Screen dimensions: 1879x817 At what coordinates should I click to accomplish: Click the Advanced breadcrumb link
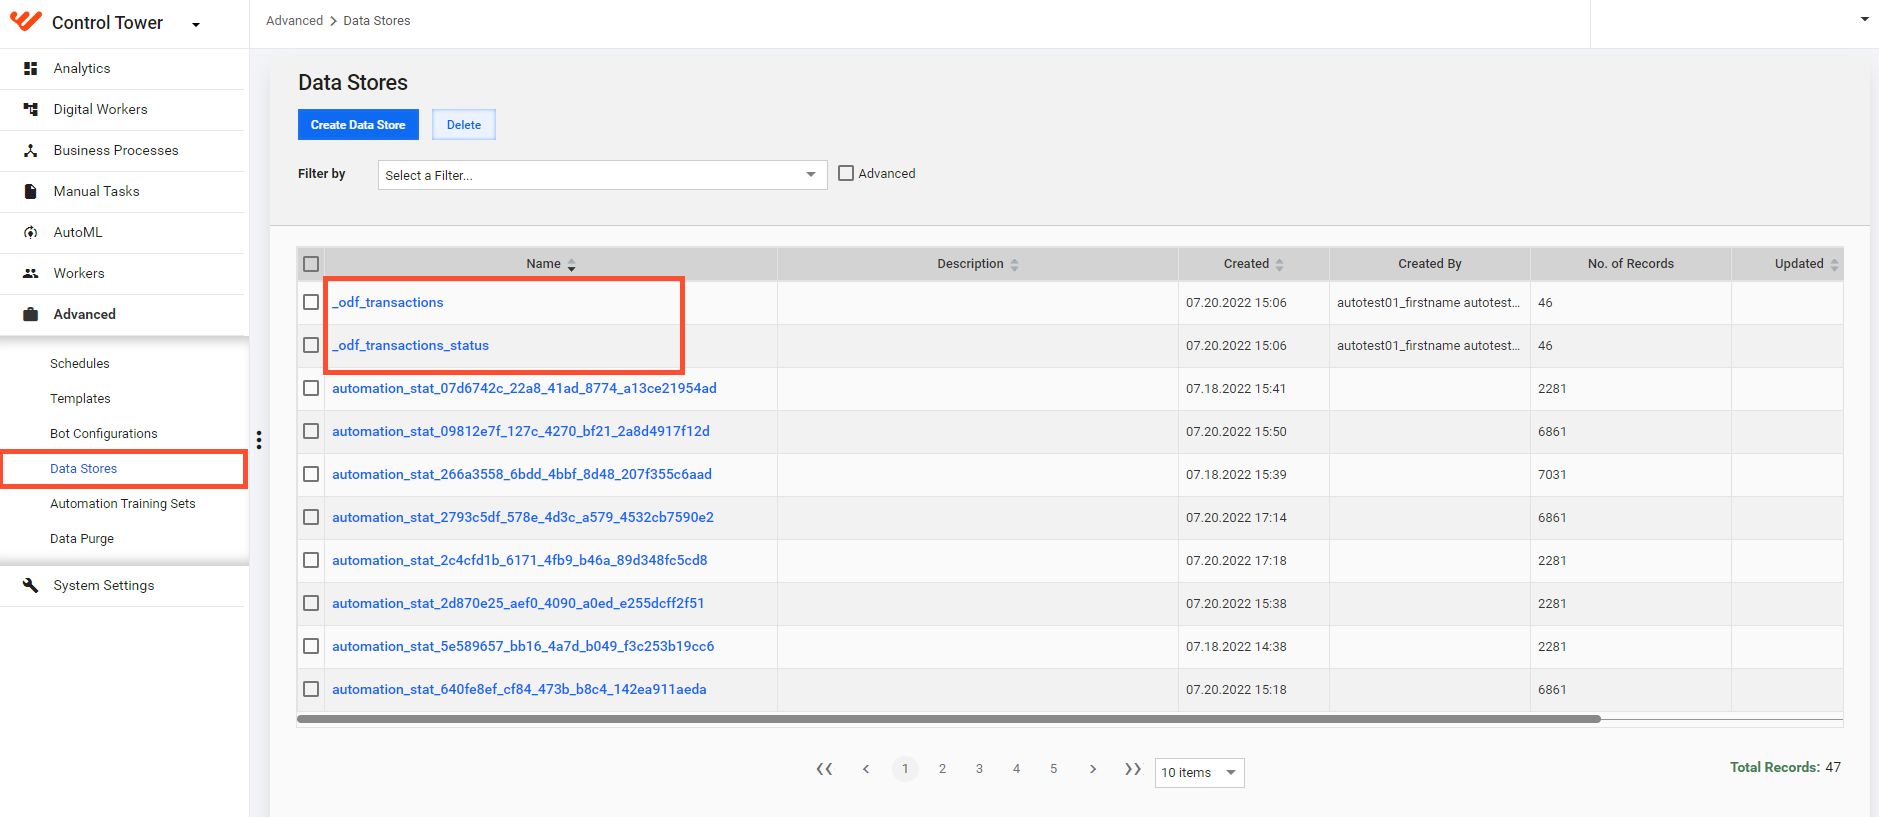pyautogui.click(x=294, y=20)
